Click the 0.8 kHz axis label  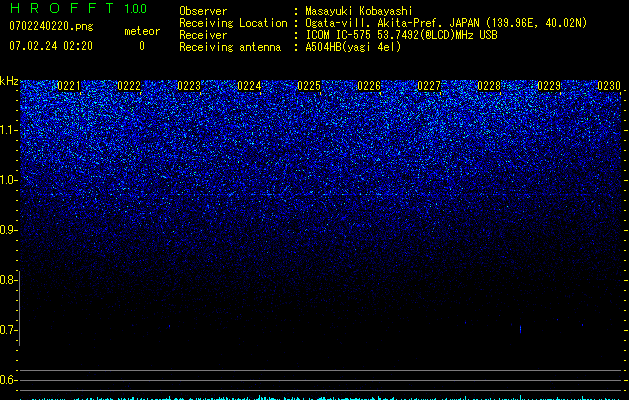(8, 280)
